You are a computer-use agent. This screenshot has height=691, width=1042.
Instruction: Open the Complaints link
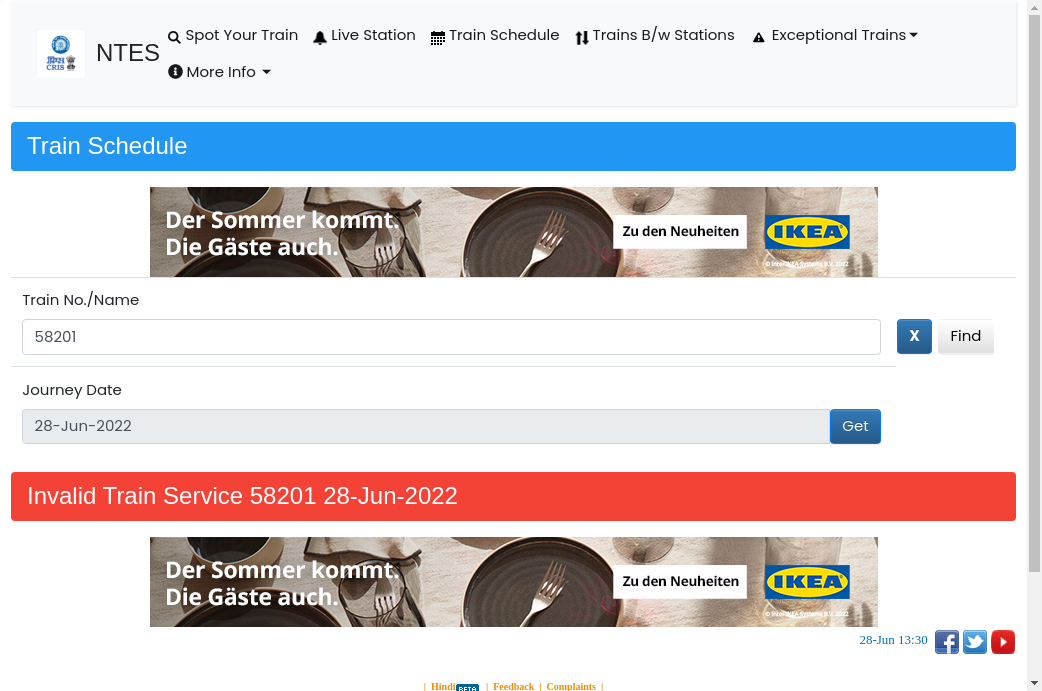571,686
